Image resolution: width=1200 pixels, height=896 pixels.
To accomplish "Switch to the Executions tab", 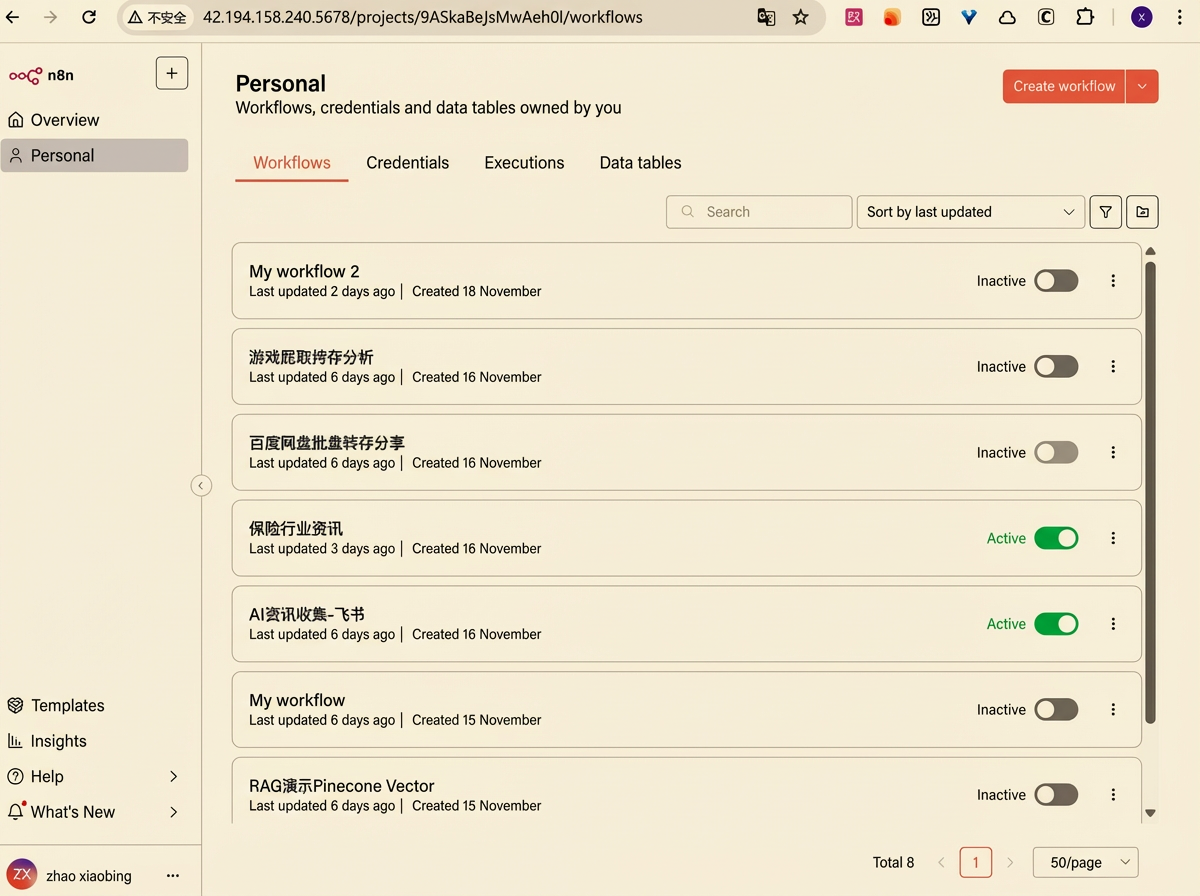I will [524, 163].
